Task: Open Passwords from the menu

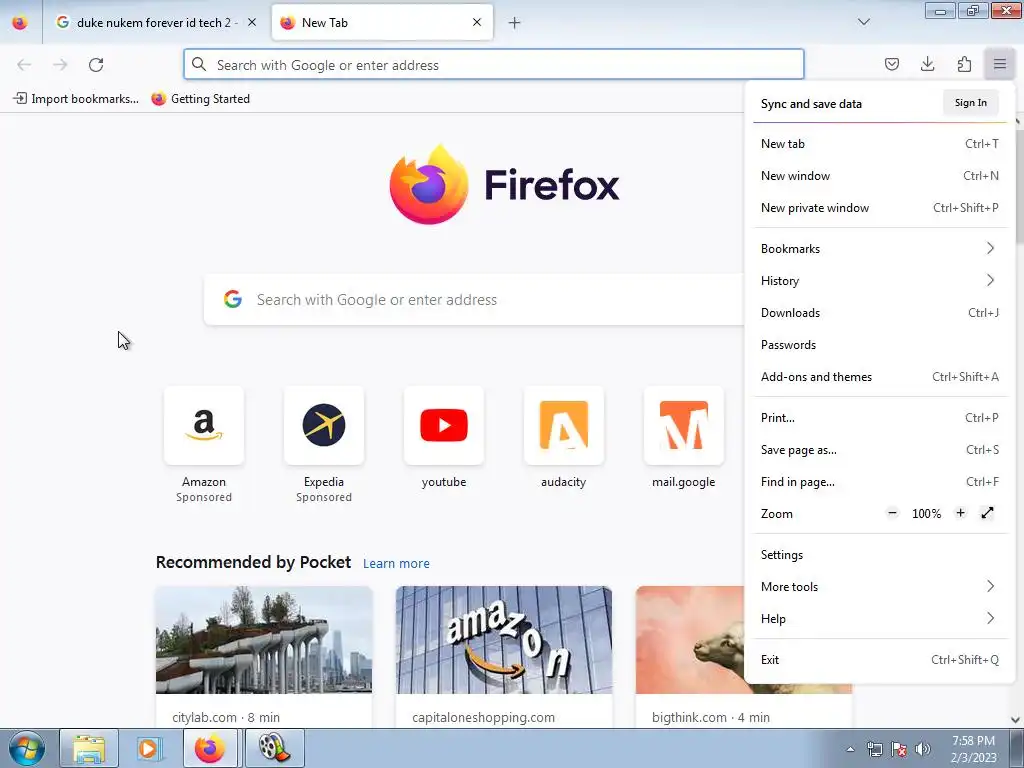Action: coord(880,344)
